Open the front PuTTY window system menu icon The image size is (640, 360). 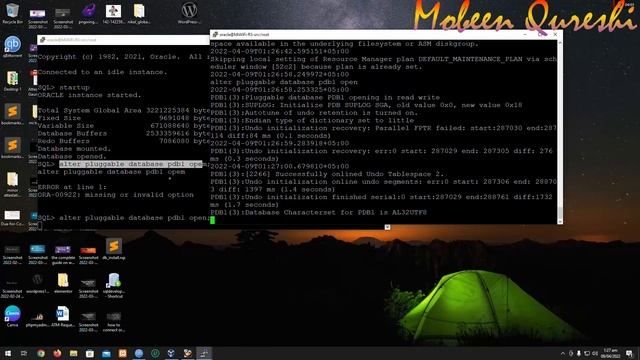(x=215, y=35)
